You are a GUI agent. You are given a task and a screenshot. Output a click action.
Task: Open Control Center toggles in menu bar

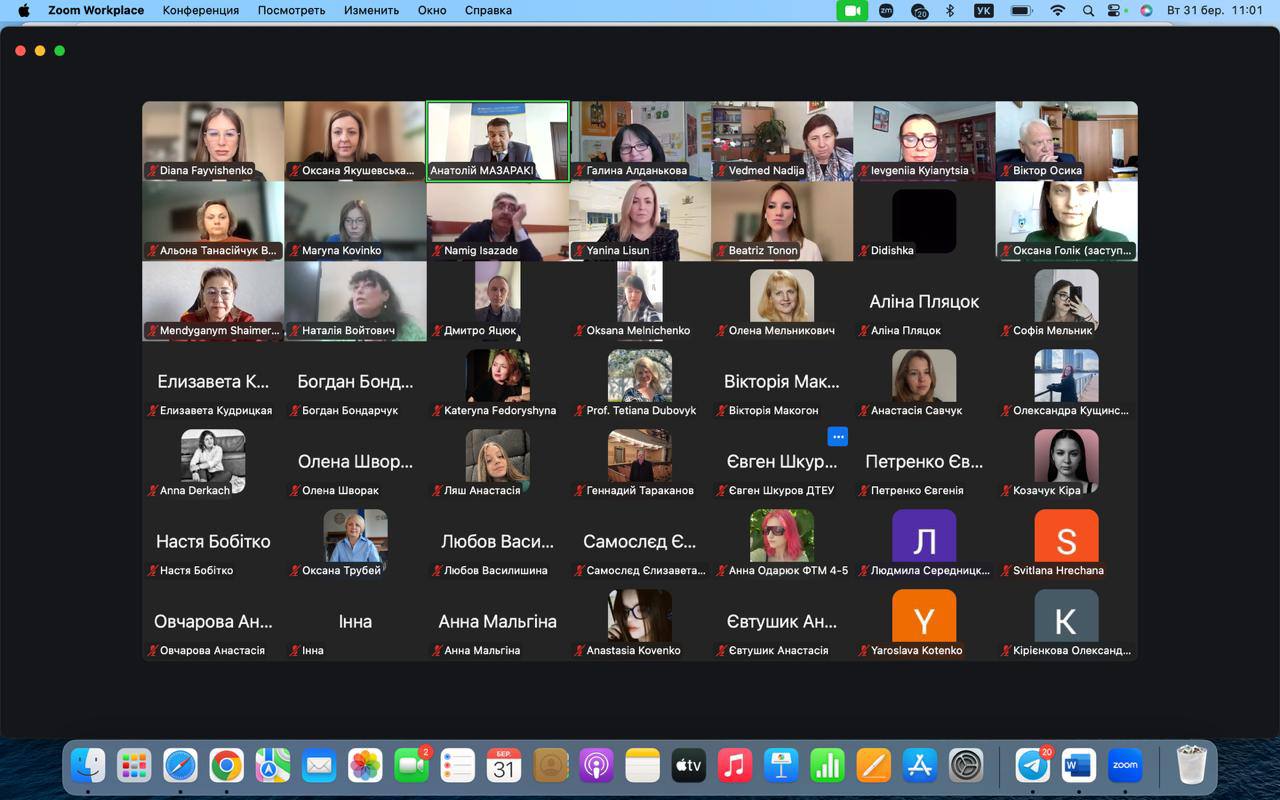coord(1116,11)
